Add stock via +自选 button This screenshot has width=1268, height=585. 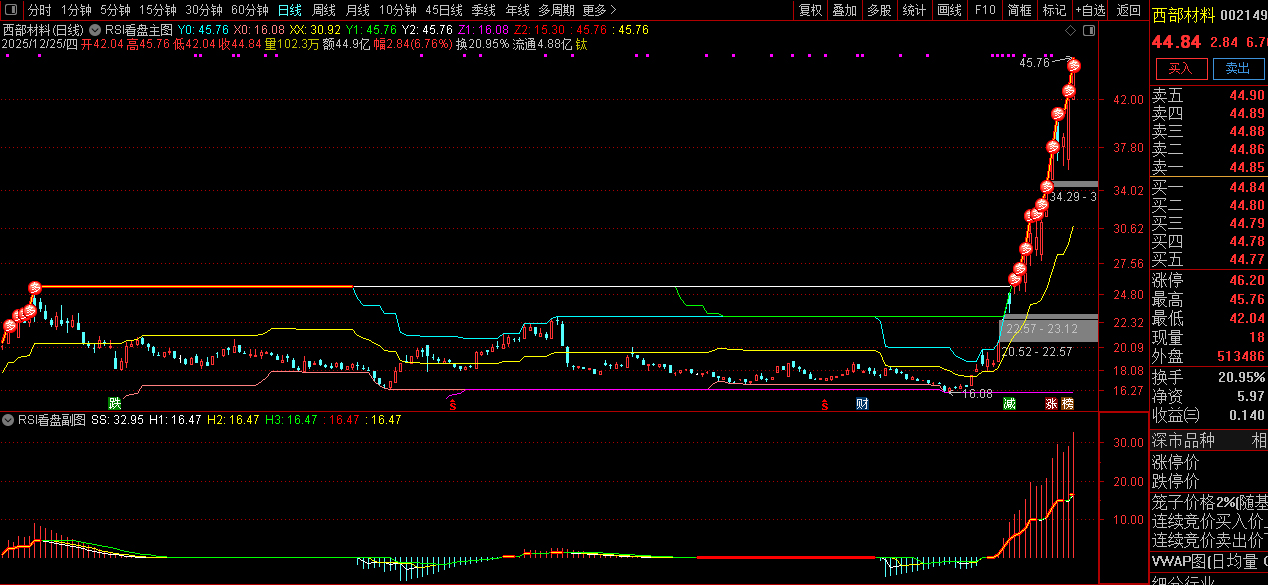tap(1090, 10)
